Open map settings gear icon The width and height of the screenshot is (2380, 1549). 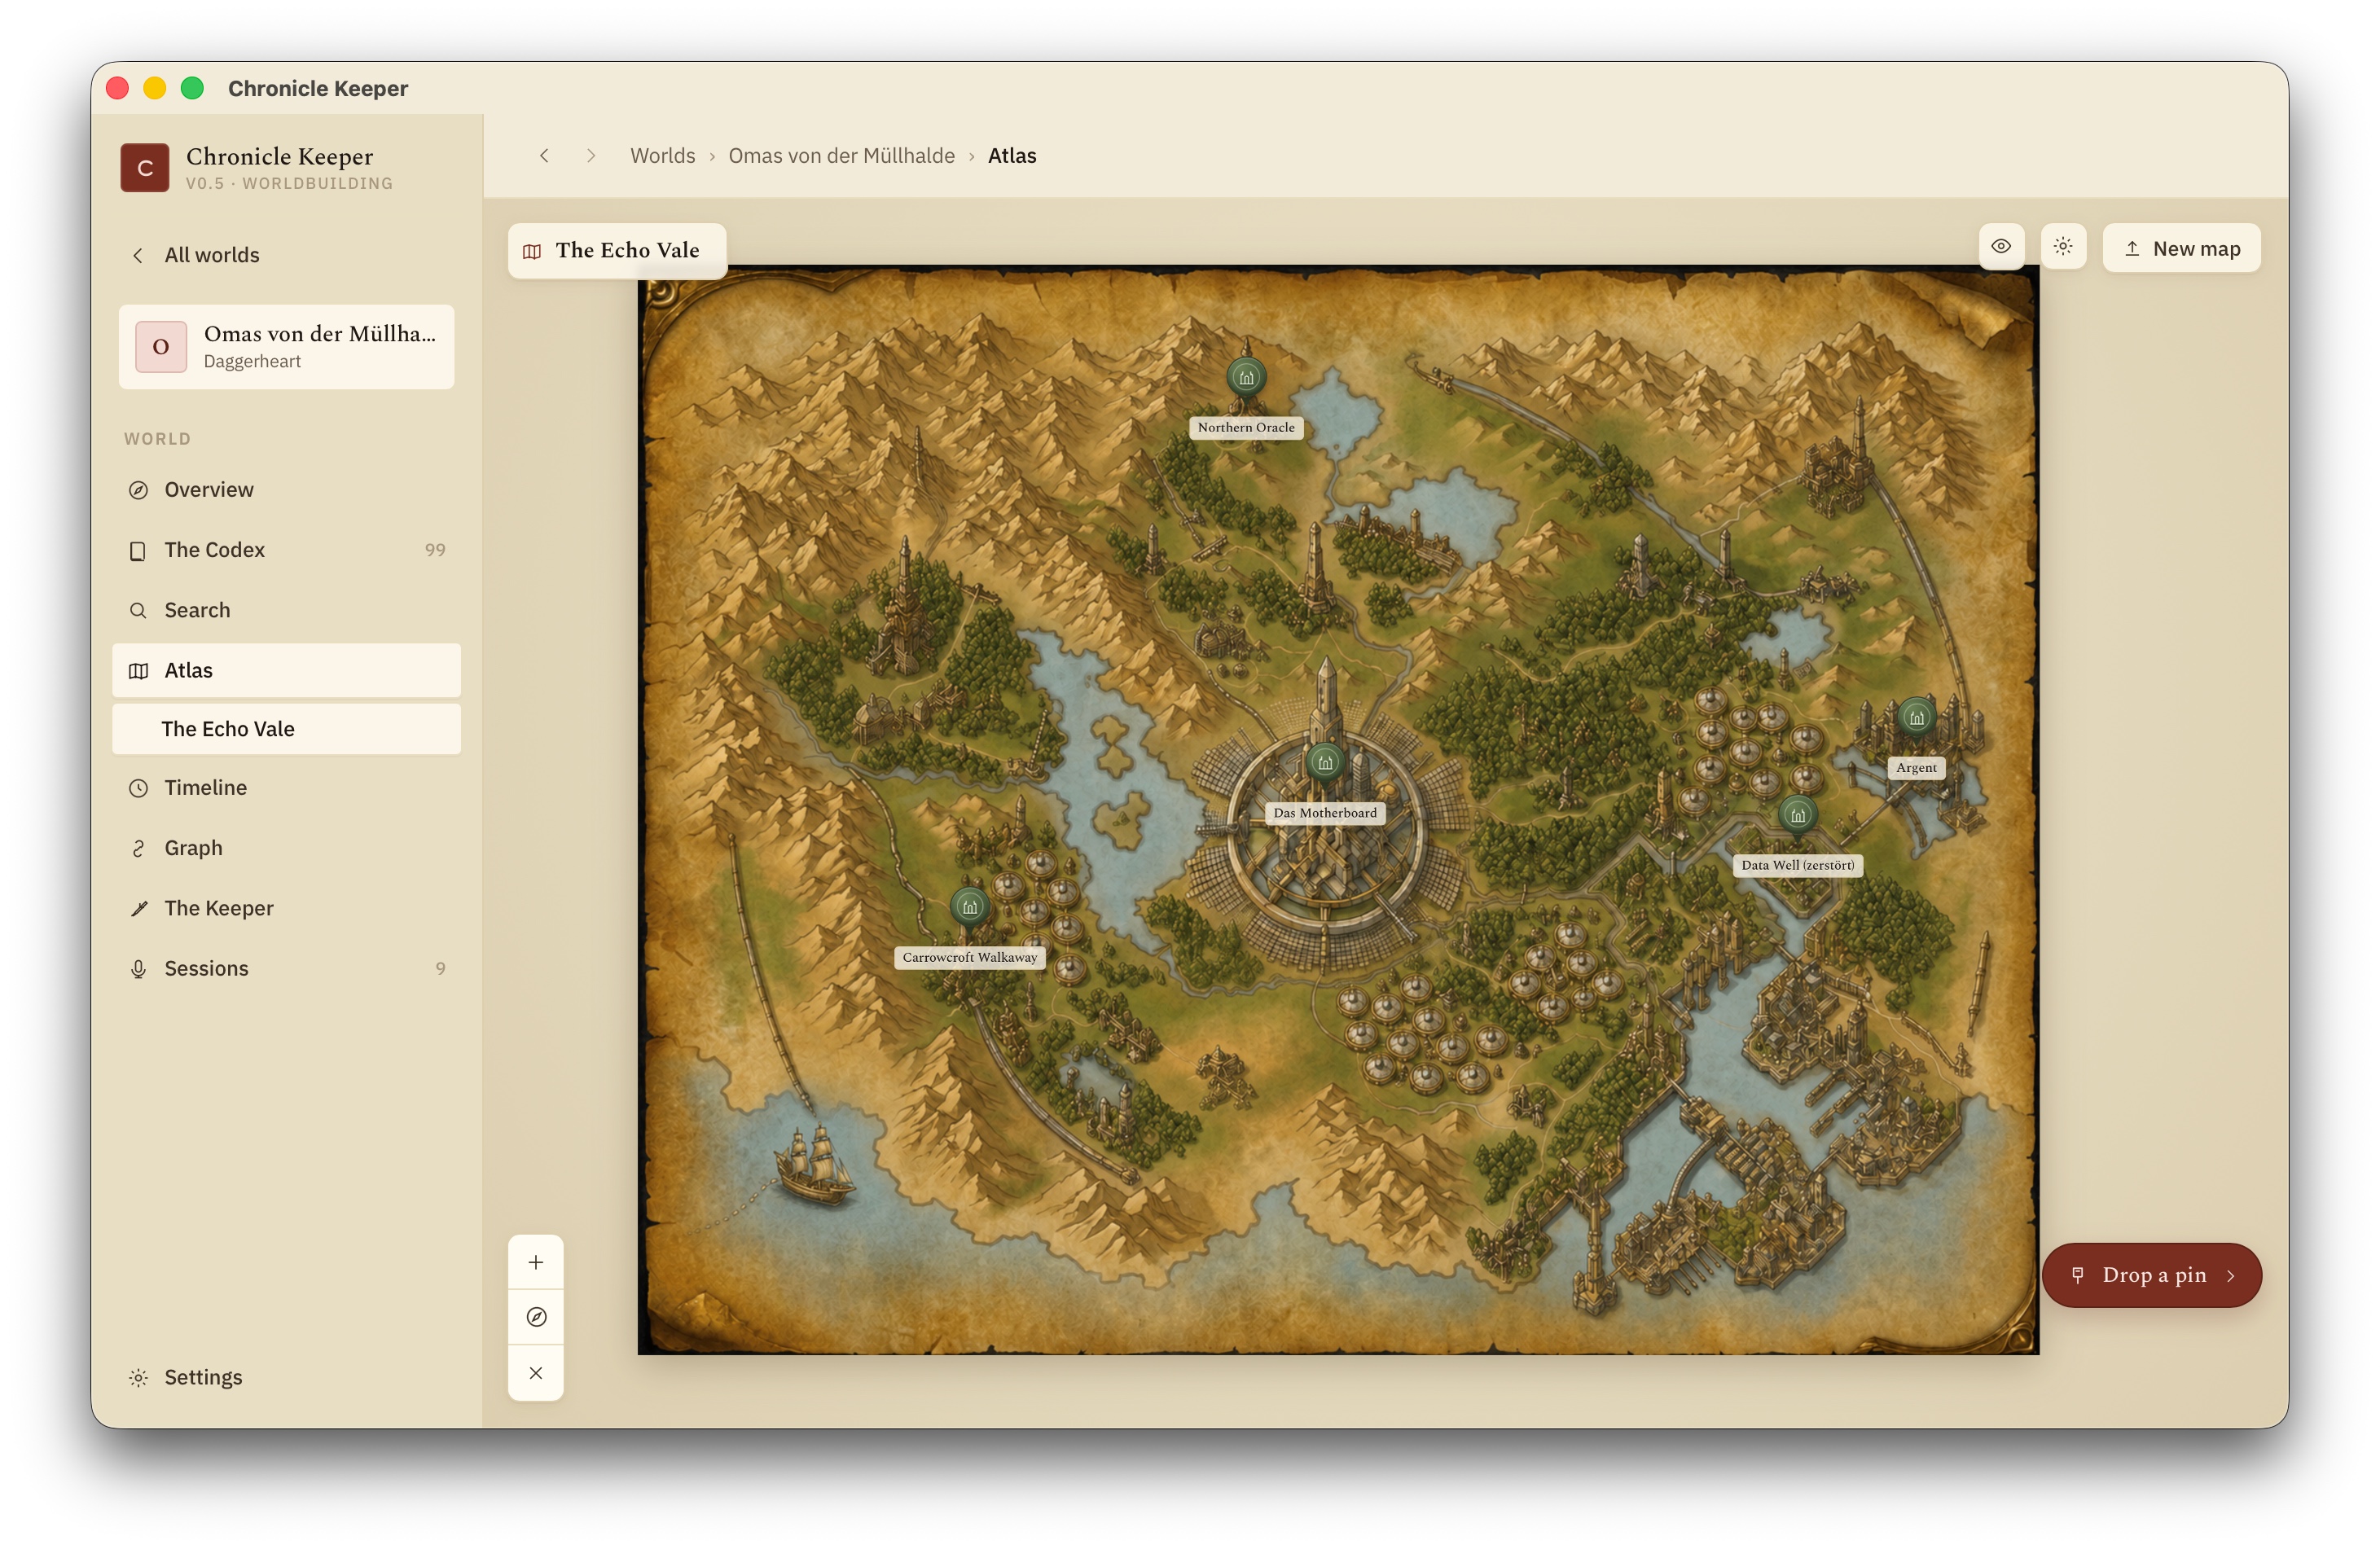[x=2063, y=247]
